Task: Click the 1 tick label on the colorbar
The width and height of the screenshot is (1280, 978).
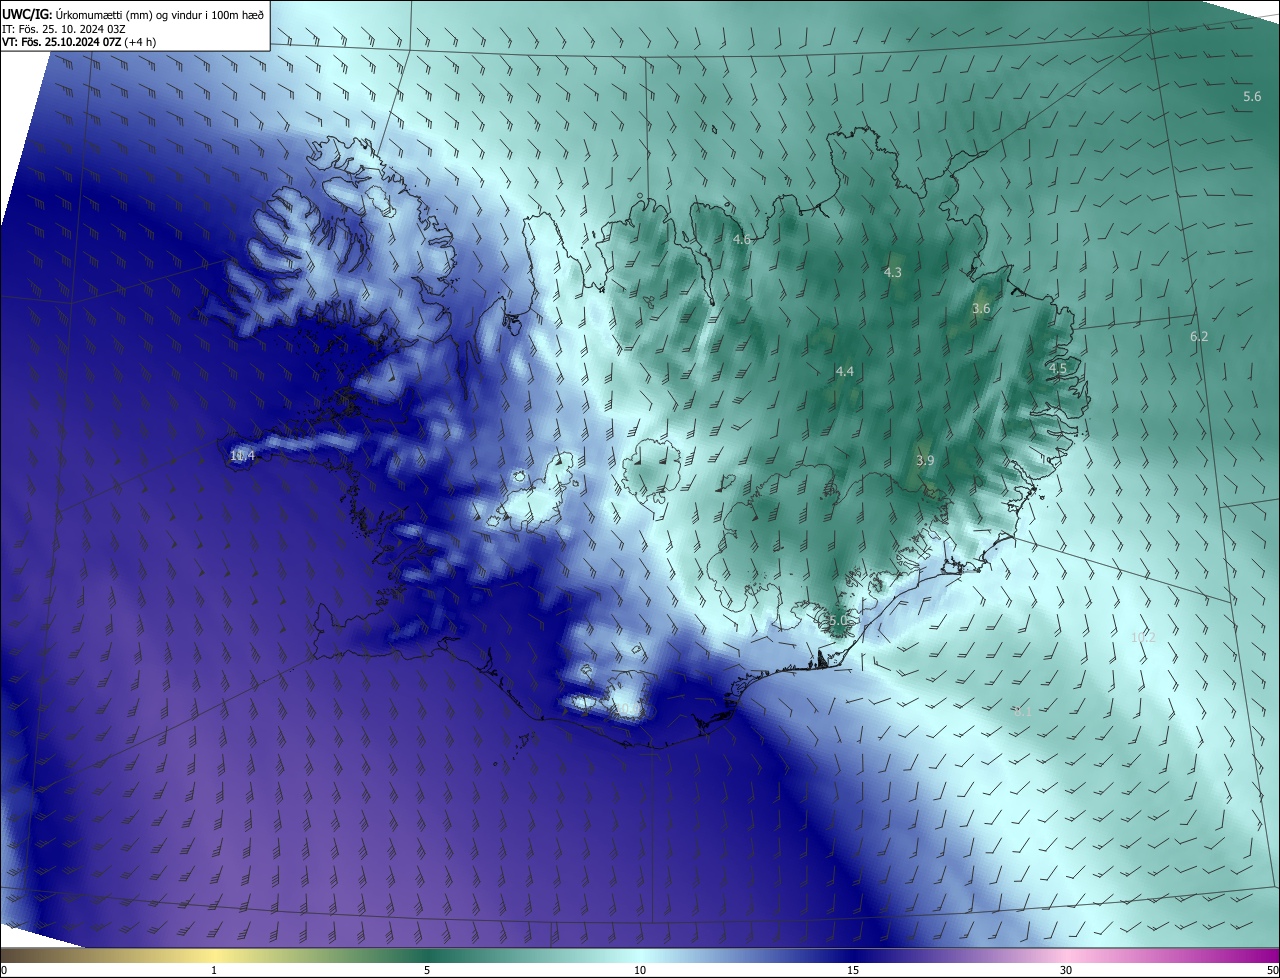Action: (x=214, y=971)
